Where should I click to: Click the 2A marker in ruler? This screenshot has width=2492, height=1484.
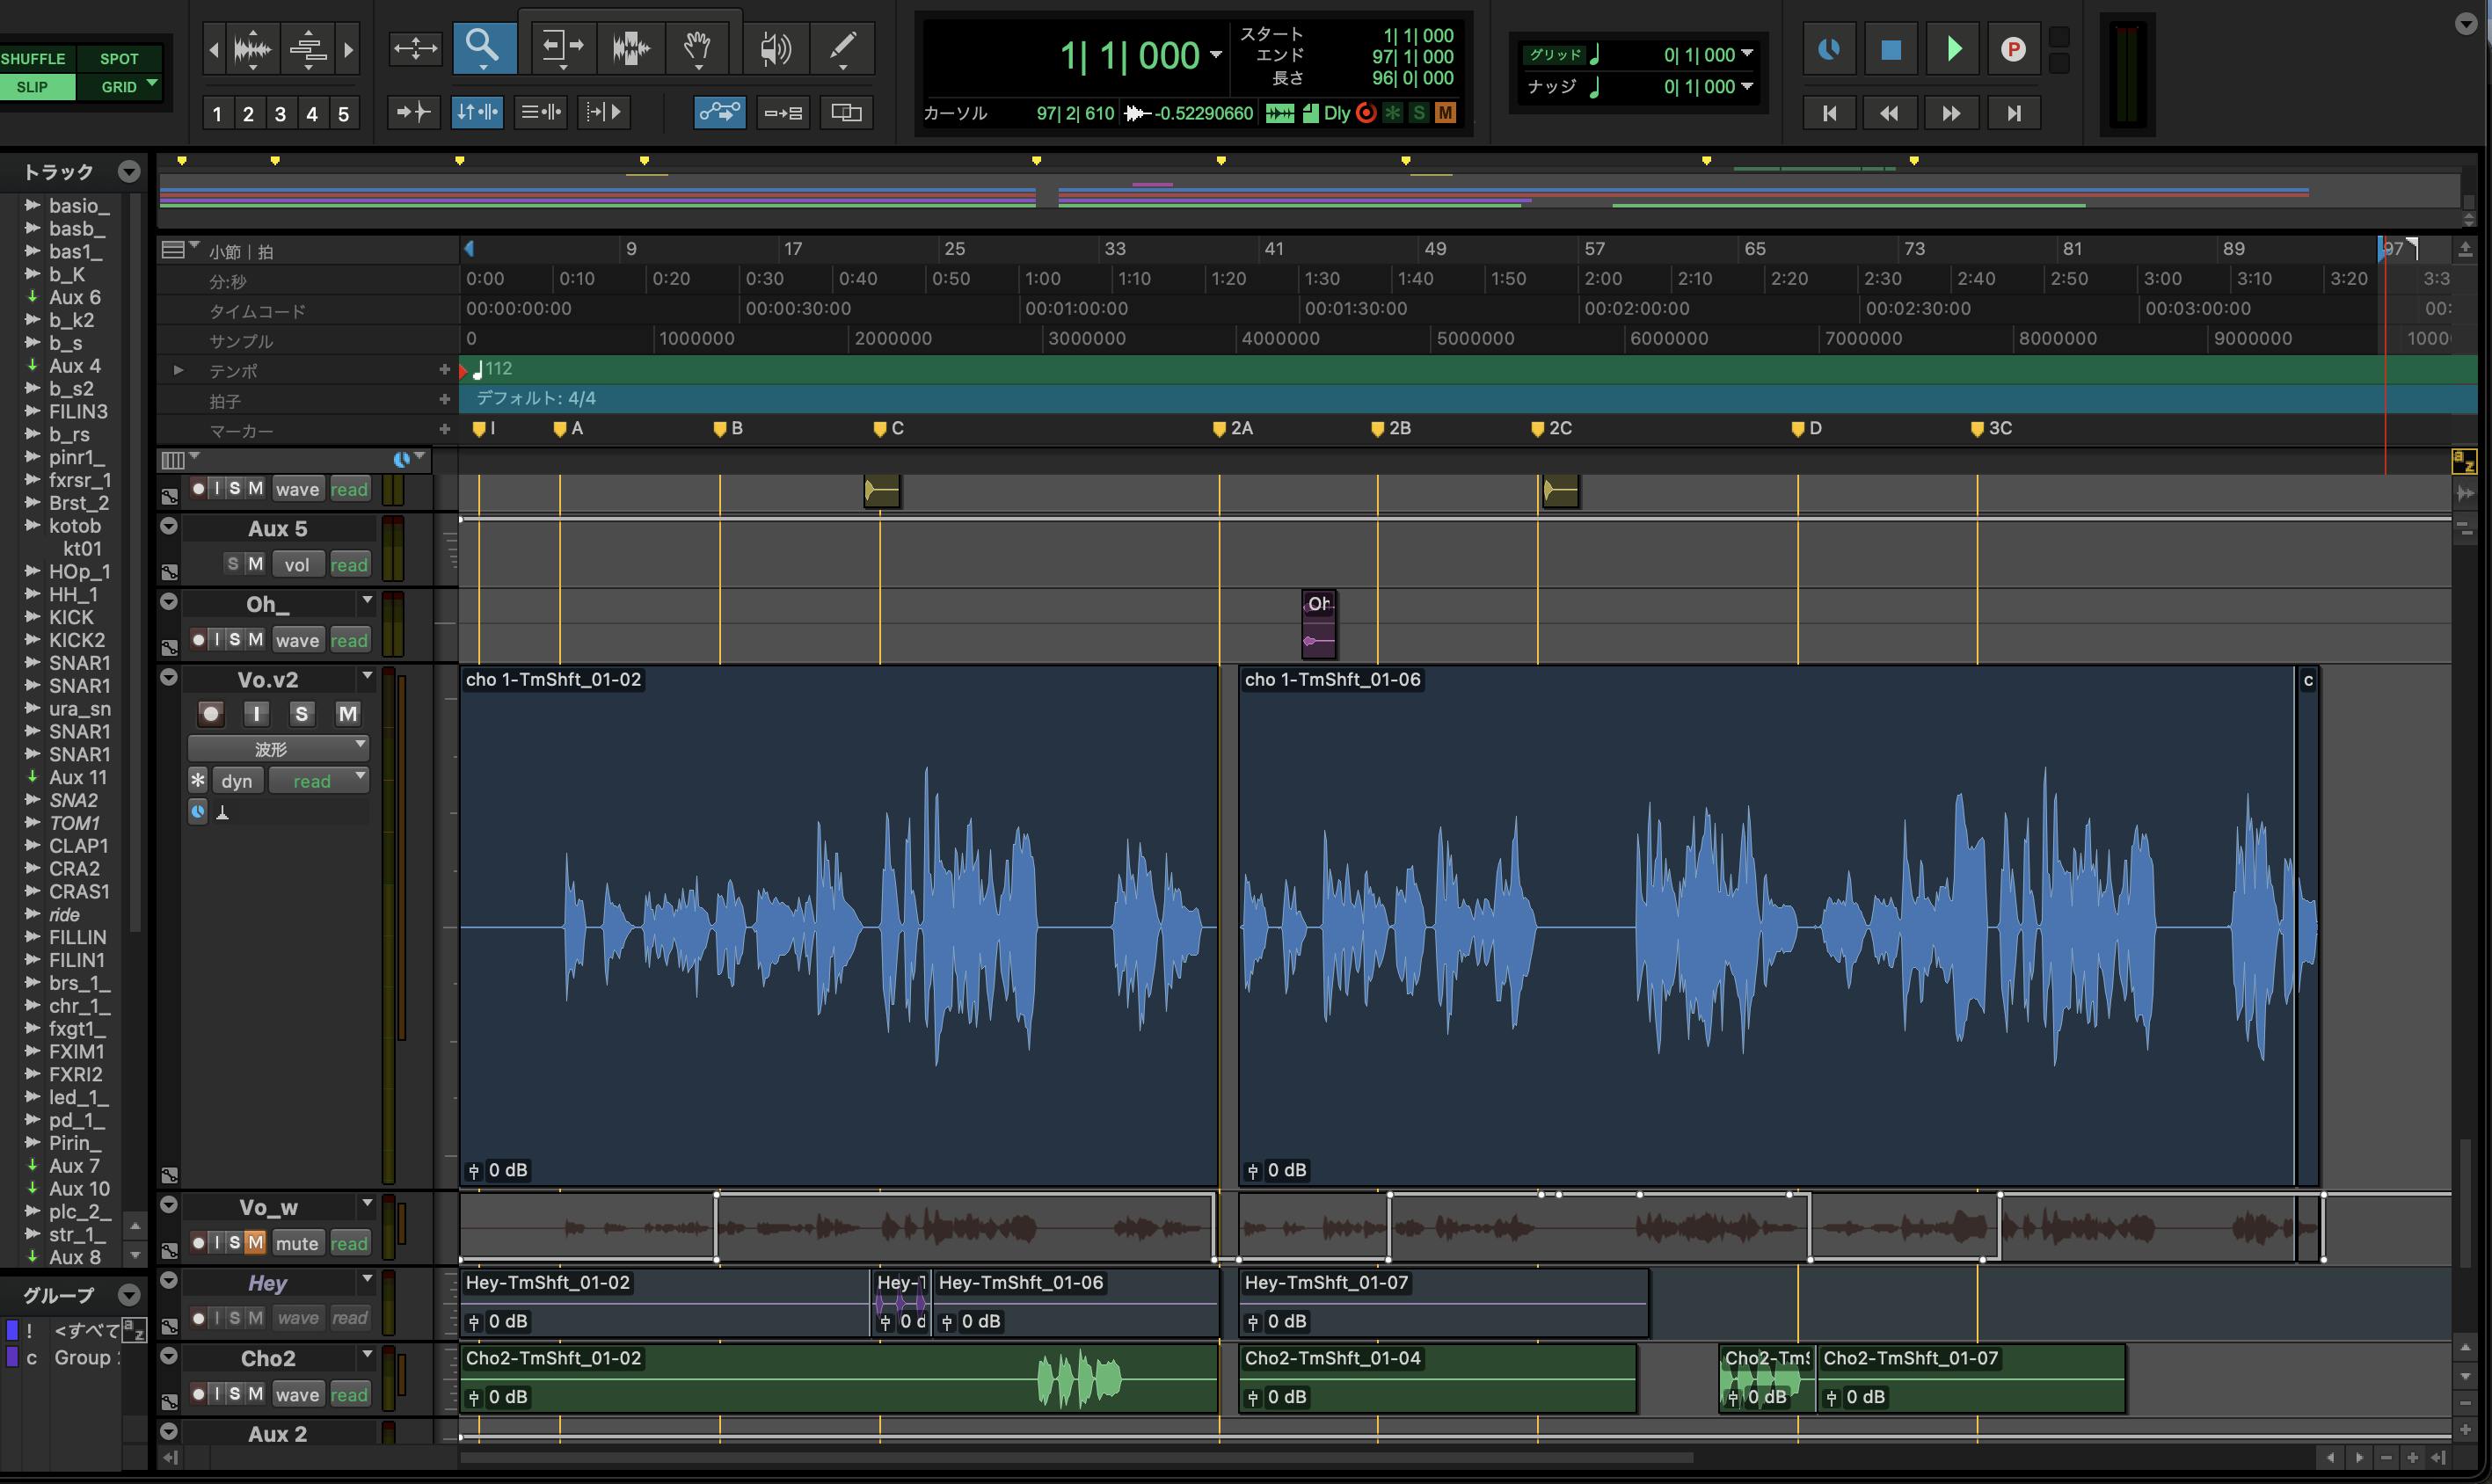[x=1220, y=429]
